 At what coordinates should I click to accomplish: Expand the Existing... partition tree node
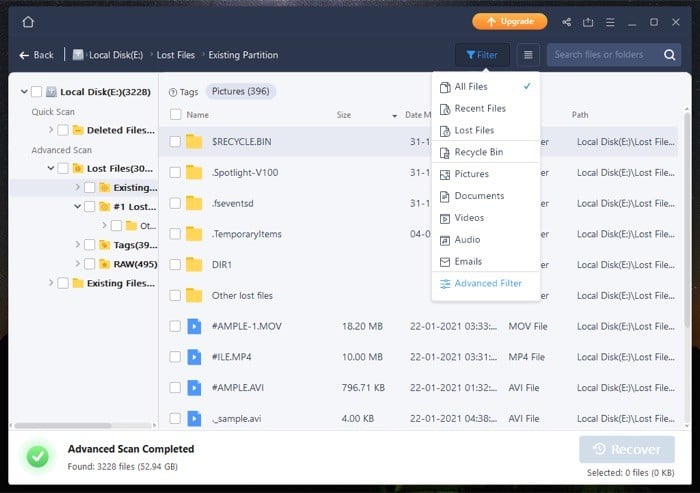tap(78, 188)
